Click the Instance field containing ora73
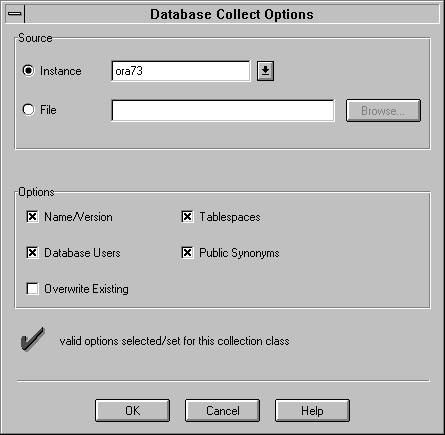This screenshot has height=435, width=445. [181, 71]
